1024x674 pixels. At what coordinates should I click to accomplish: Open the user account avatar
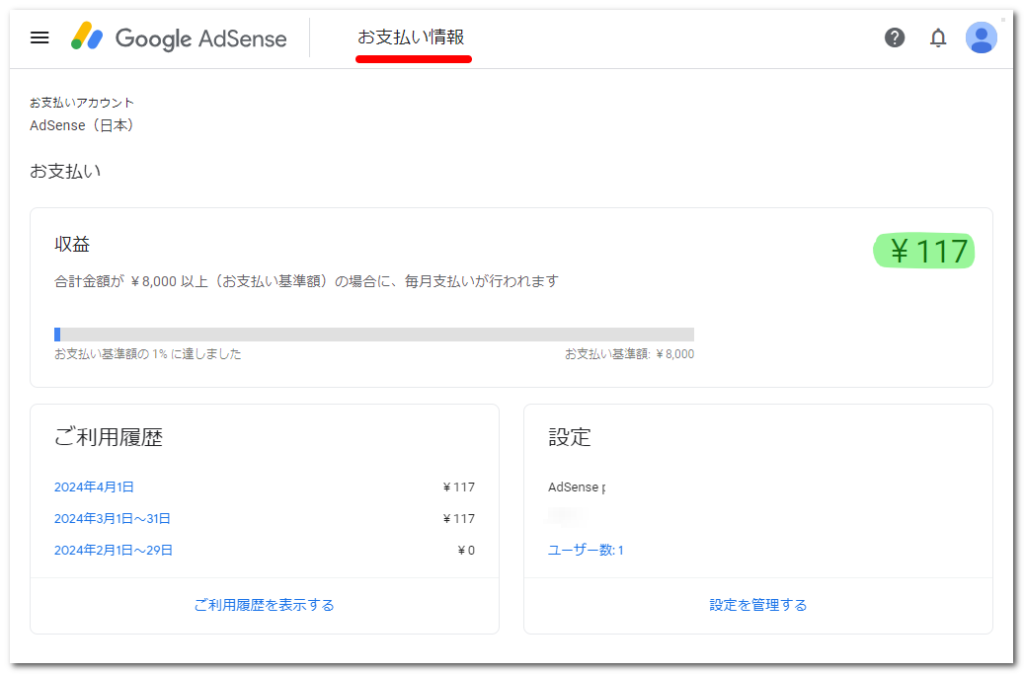[981, 38]
